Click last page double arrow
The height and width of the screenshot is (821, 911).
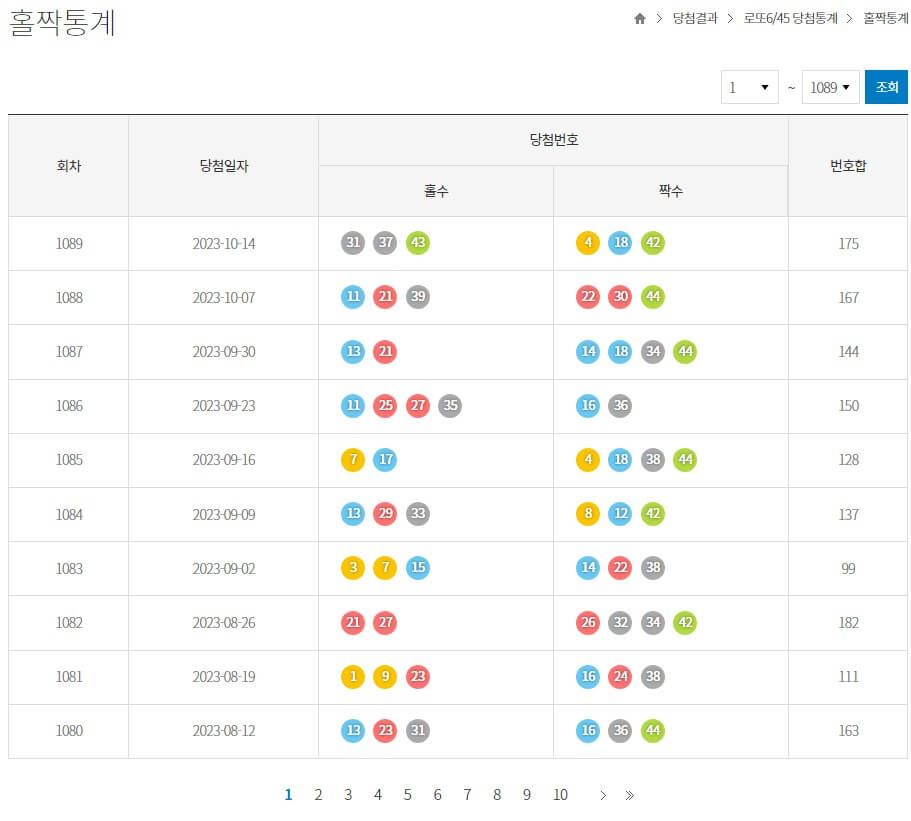[x=630, y=795]
